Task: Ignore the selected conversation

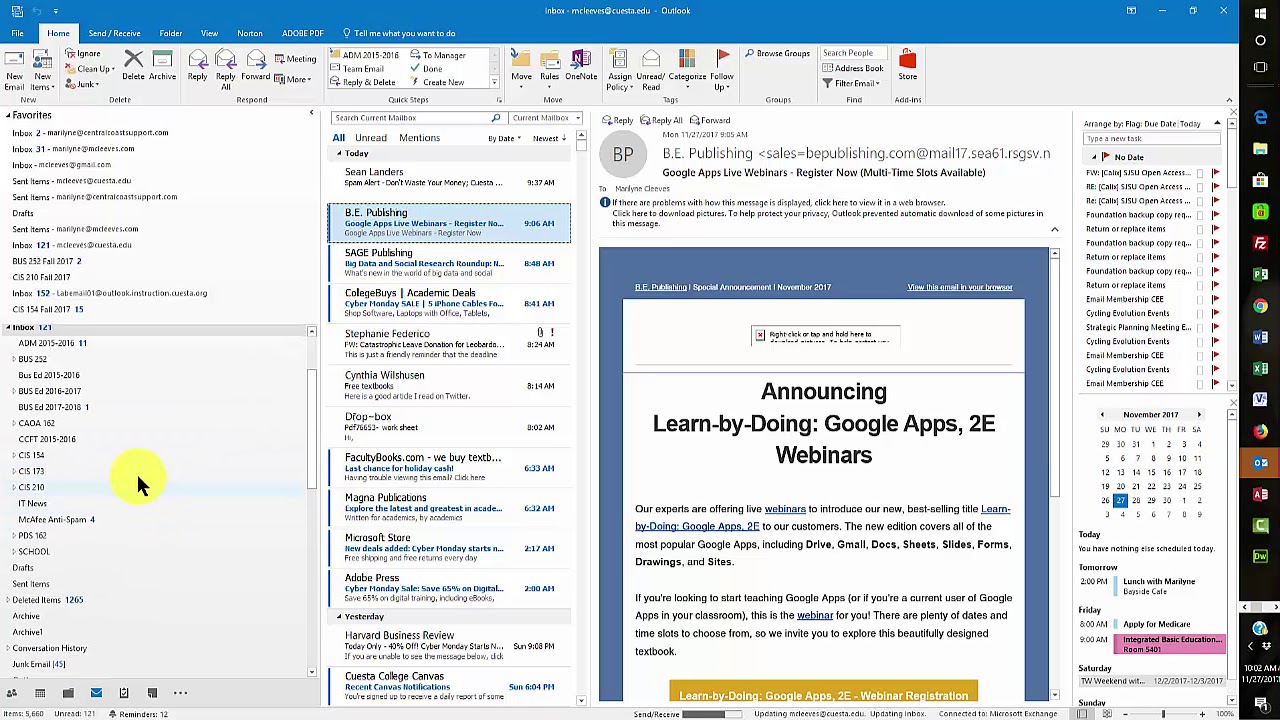Action: (x=82, y=54)
